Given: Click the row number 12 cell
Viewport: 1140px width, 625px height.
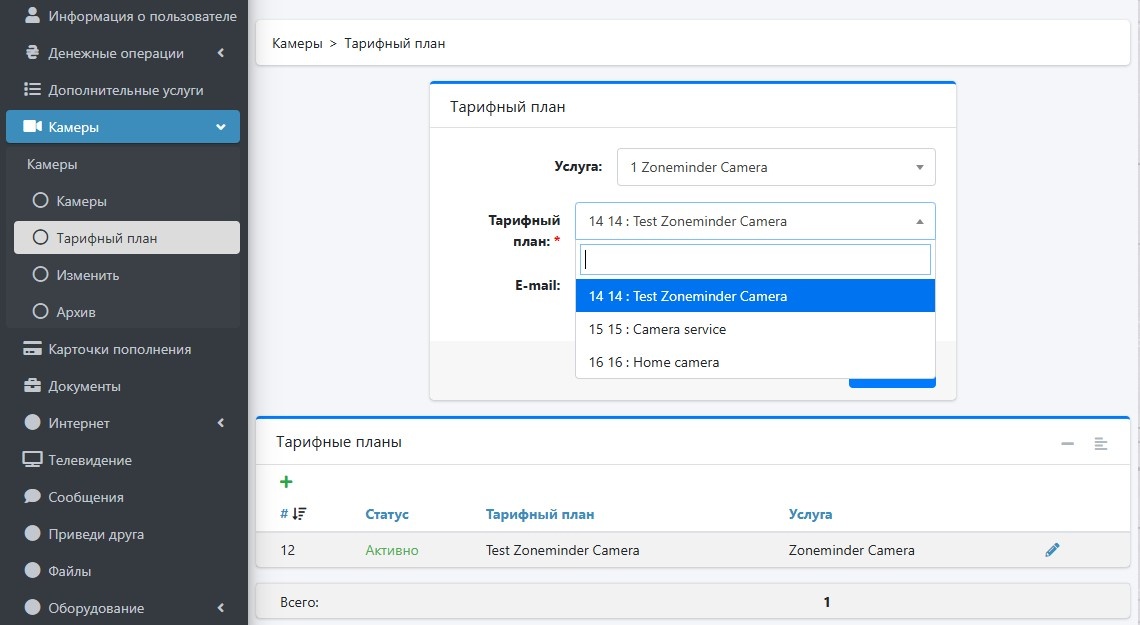Looking at the screenshot, I should pyautogui.click(x=288, y=550).
